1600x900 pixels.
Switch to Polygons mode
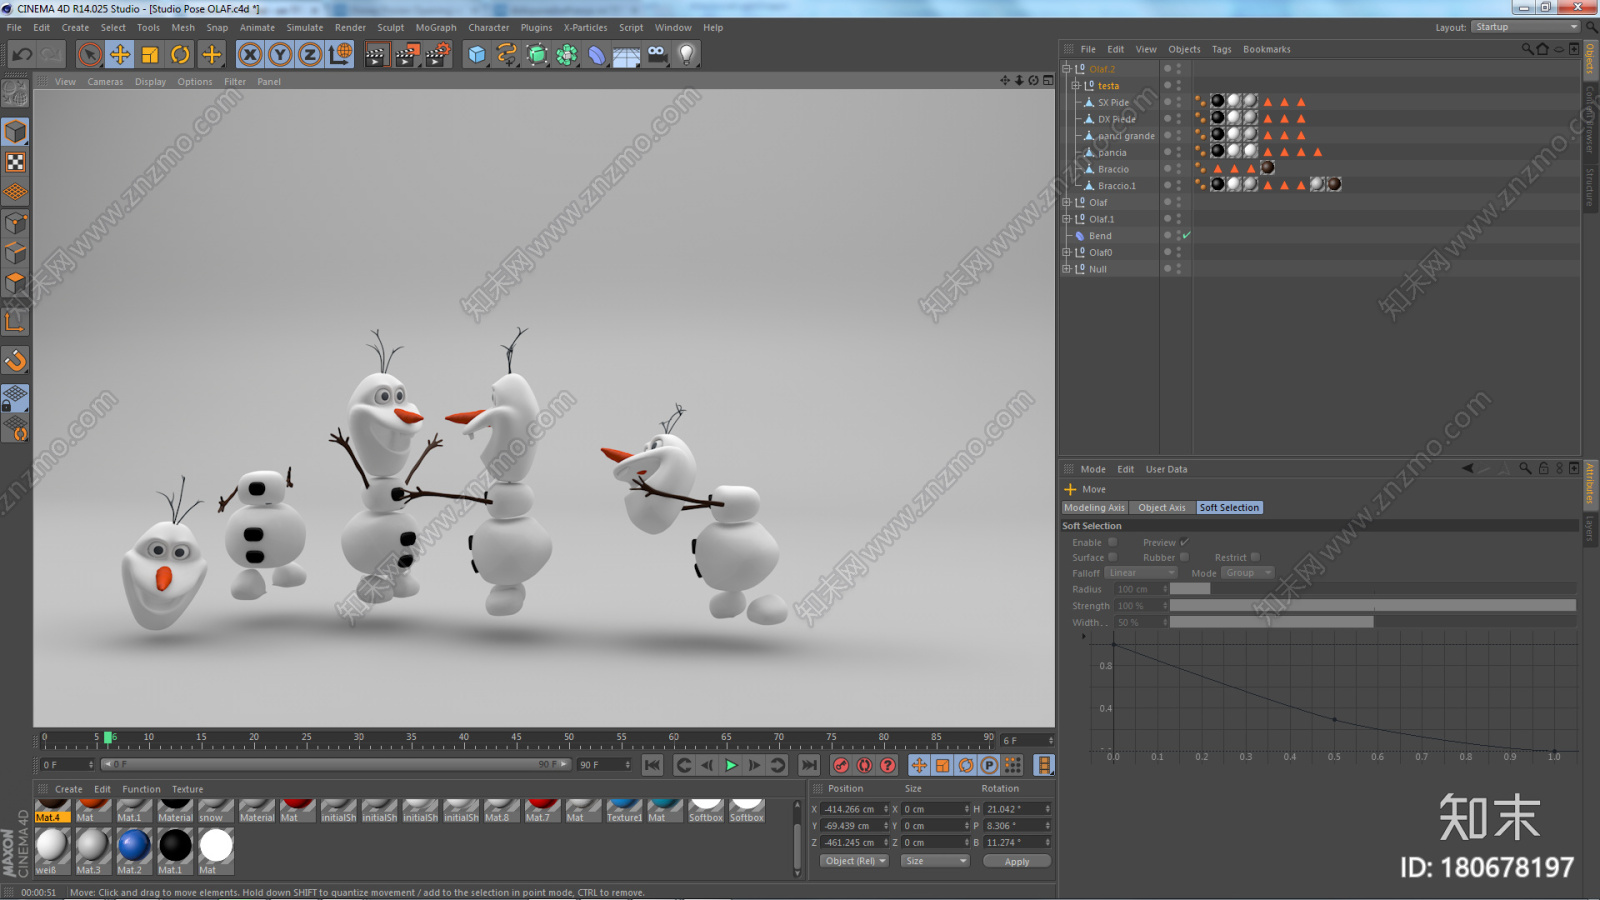(15, 283)
